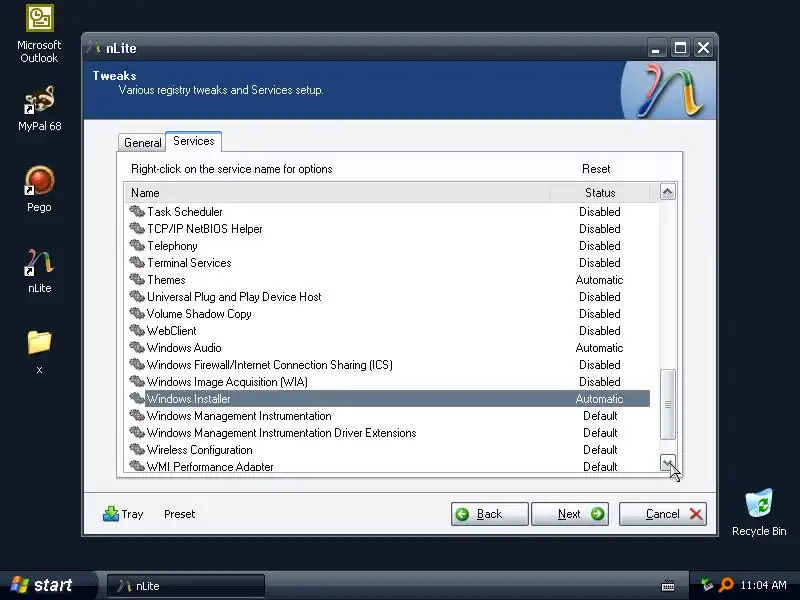Select the Volume Shadow Copy service name
This screenshot has height=600, width=800.
point(199,314)
